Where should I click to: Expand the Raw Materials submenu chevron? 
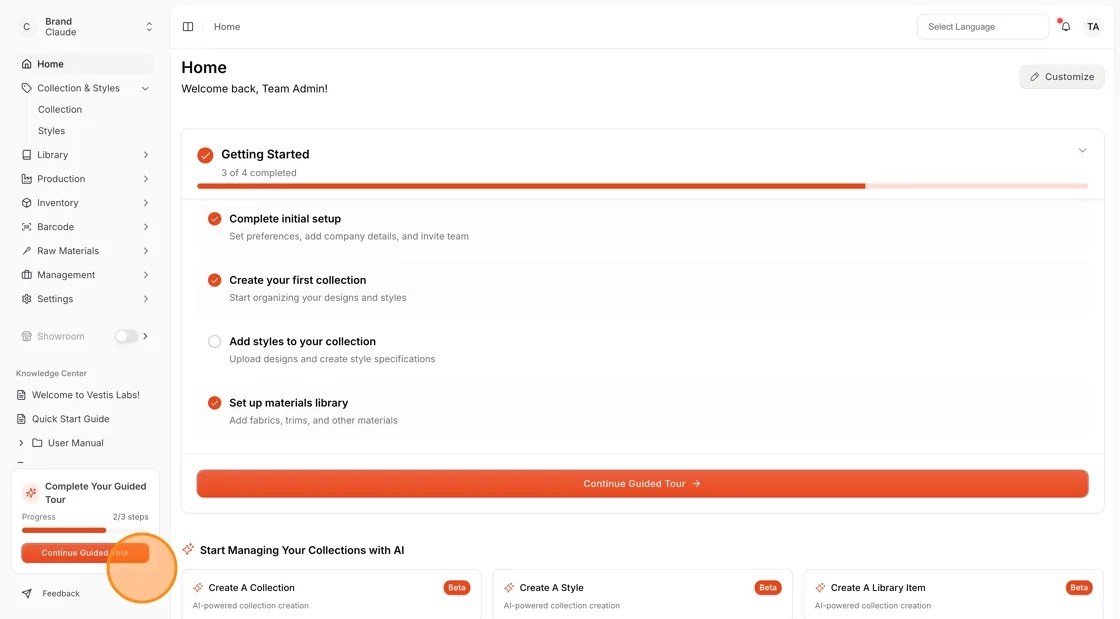coord(146,251)
